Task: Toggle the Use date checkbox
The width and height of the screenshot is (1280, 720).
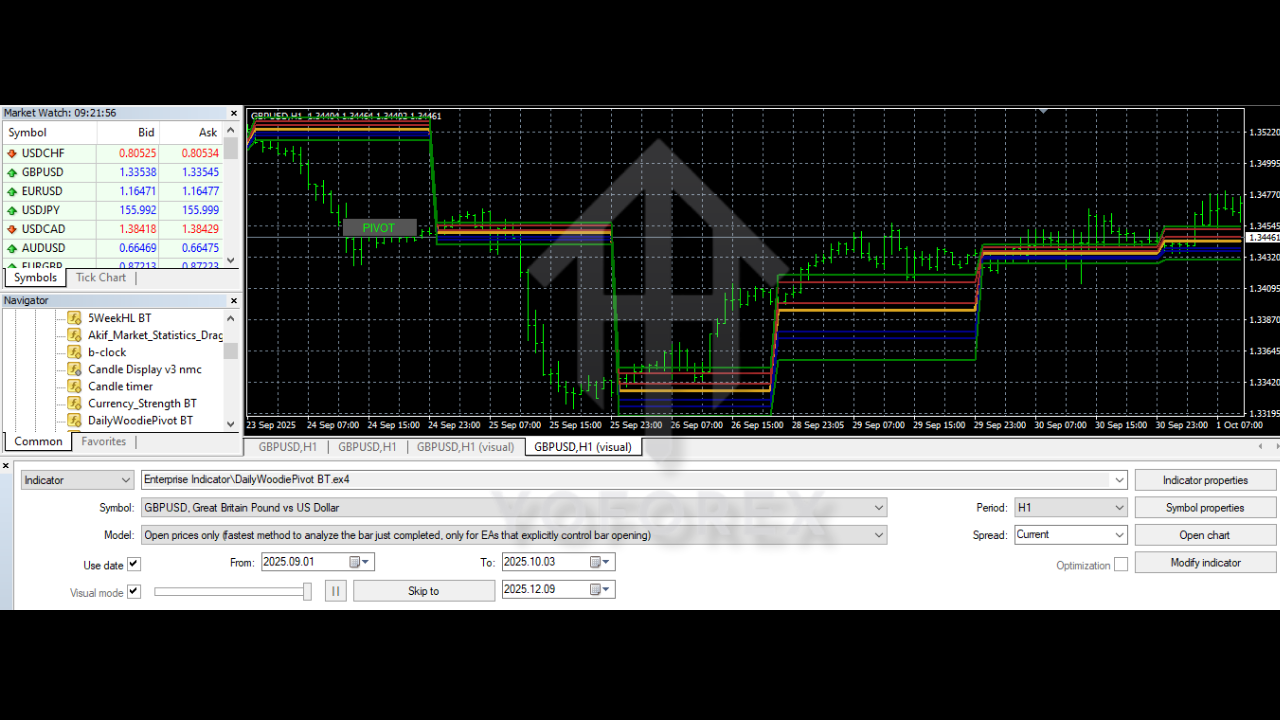Action: 135,563
